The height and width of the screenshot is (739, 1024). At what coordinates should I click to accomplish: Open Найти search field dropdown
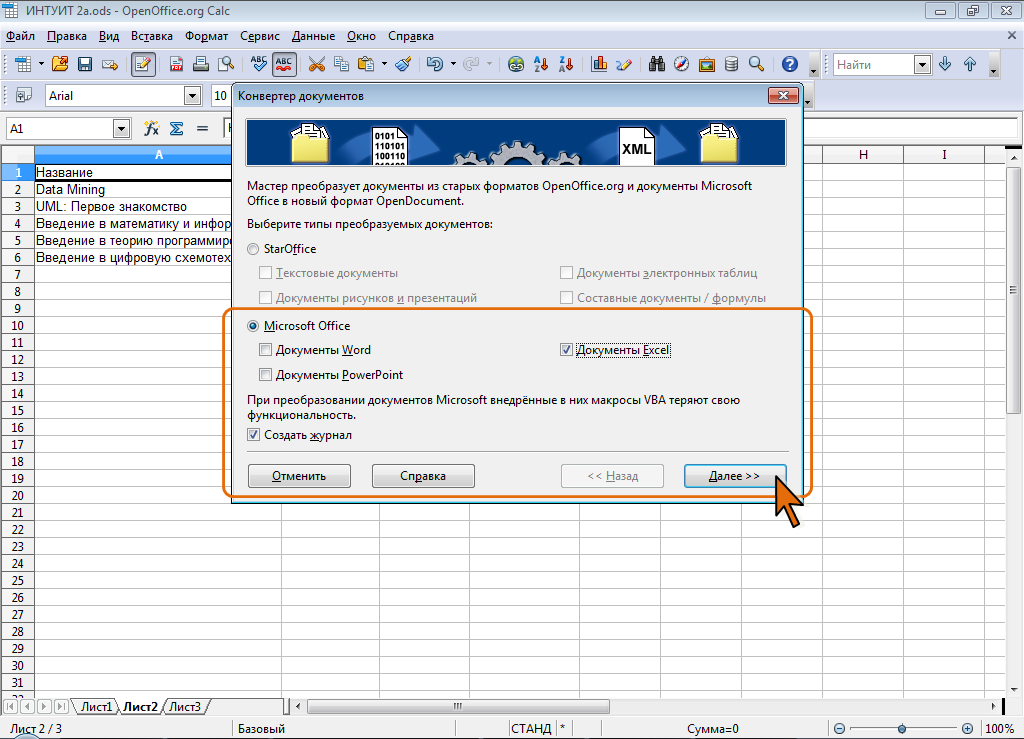[922, 65]
